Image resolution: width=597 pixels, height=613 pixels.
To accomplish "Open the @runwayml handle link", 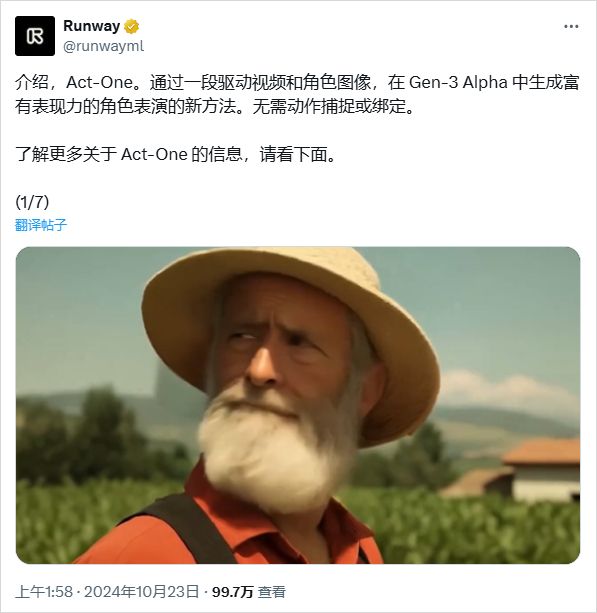I will 104,46.
